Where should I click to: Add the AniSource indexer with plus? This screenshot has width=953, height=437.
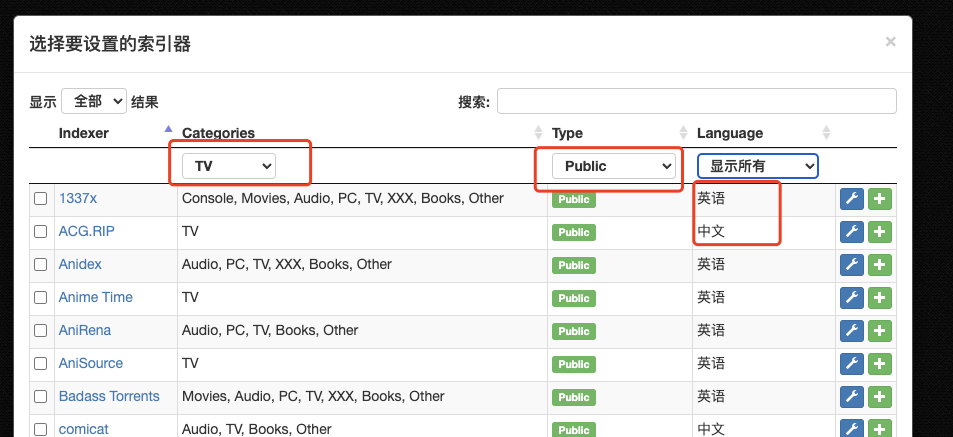pyautogui.click(x=879, y=364)
